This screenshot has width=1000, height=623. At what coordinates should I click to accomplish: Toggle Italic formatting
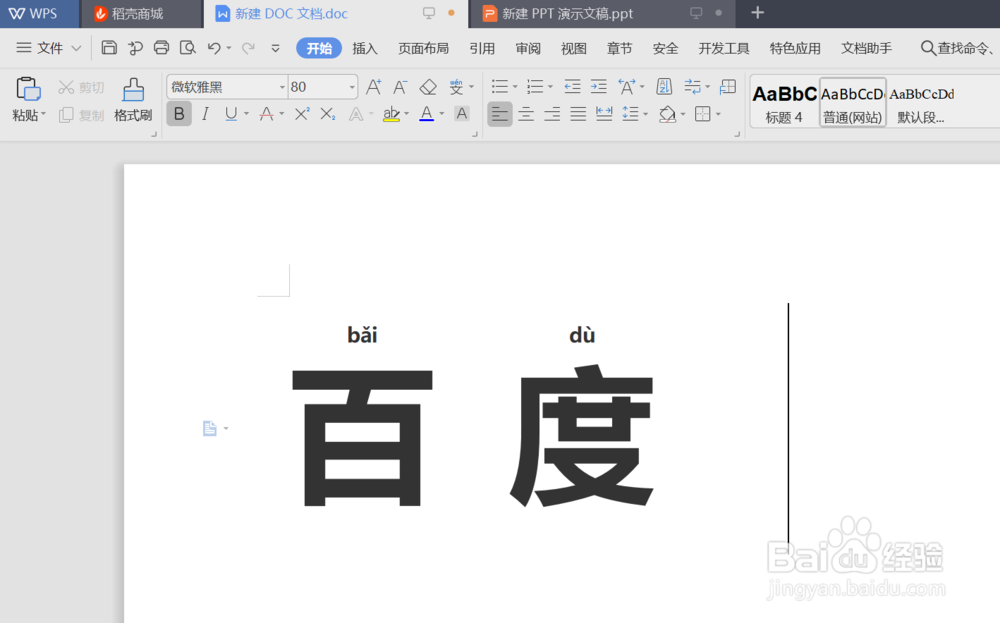click(205, 114)
